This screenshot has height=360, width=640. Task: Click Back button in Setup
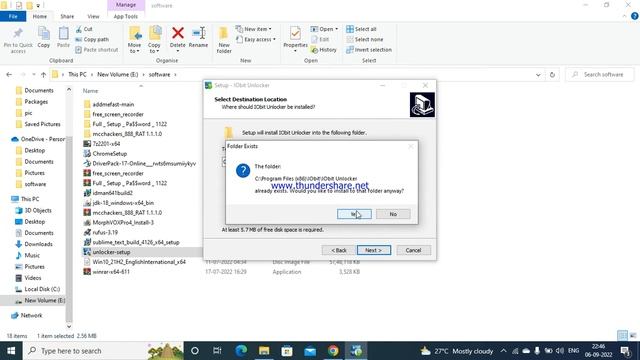(x=338, y=250)
